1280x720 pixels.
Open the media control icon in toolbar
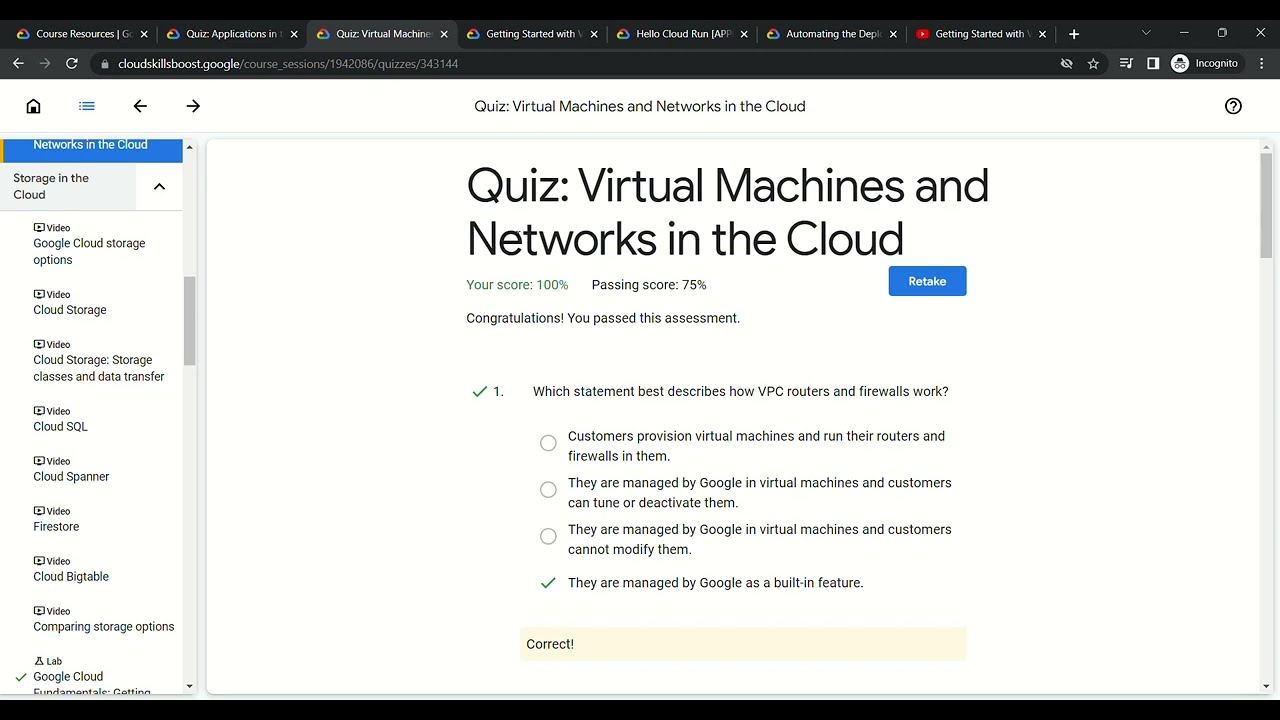1126,63
